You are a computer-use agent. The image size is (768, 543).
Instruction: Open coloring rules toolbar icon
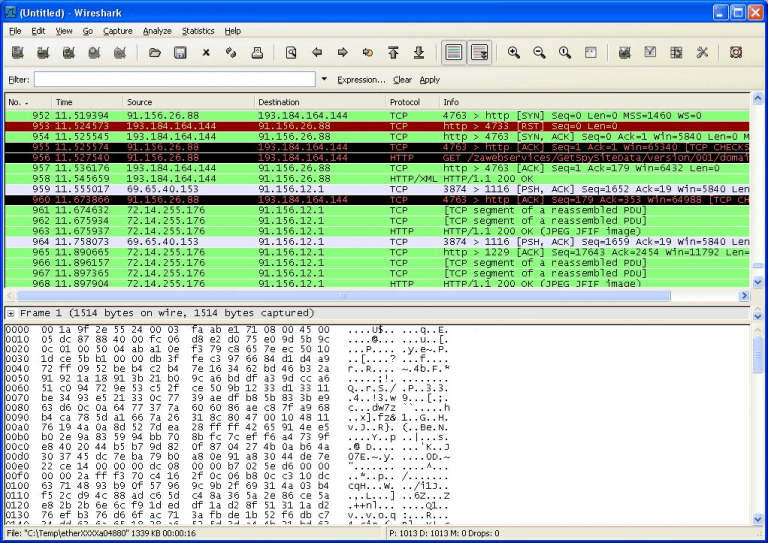676,52
